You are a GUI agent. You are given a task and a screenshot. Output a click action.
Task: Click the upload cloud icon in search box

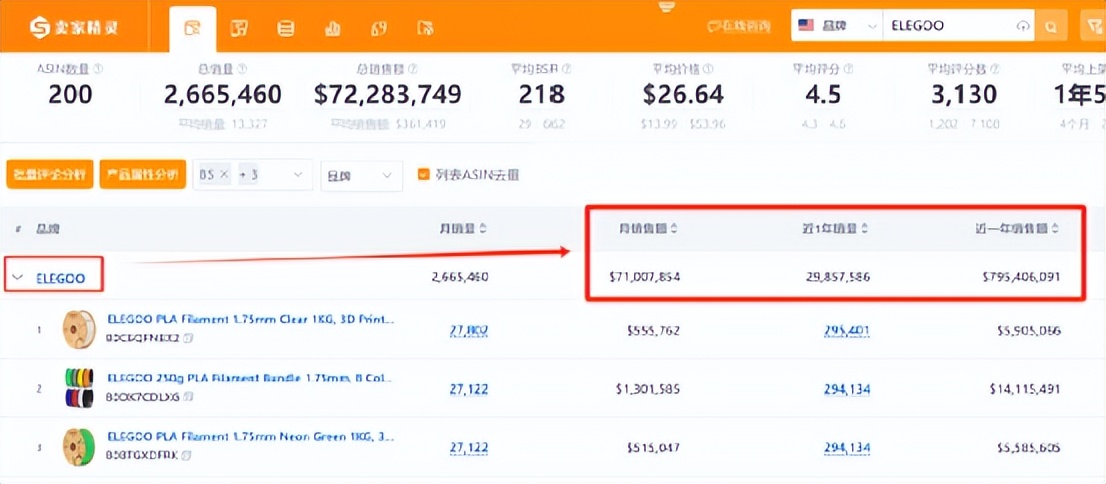click(x=1022, y=26)
